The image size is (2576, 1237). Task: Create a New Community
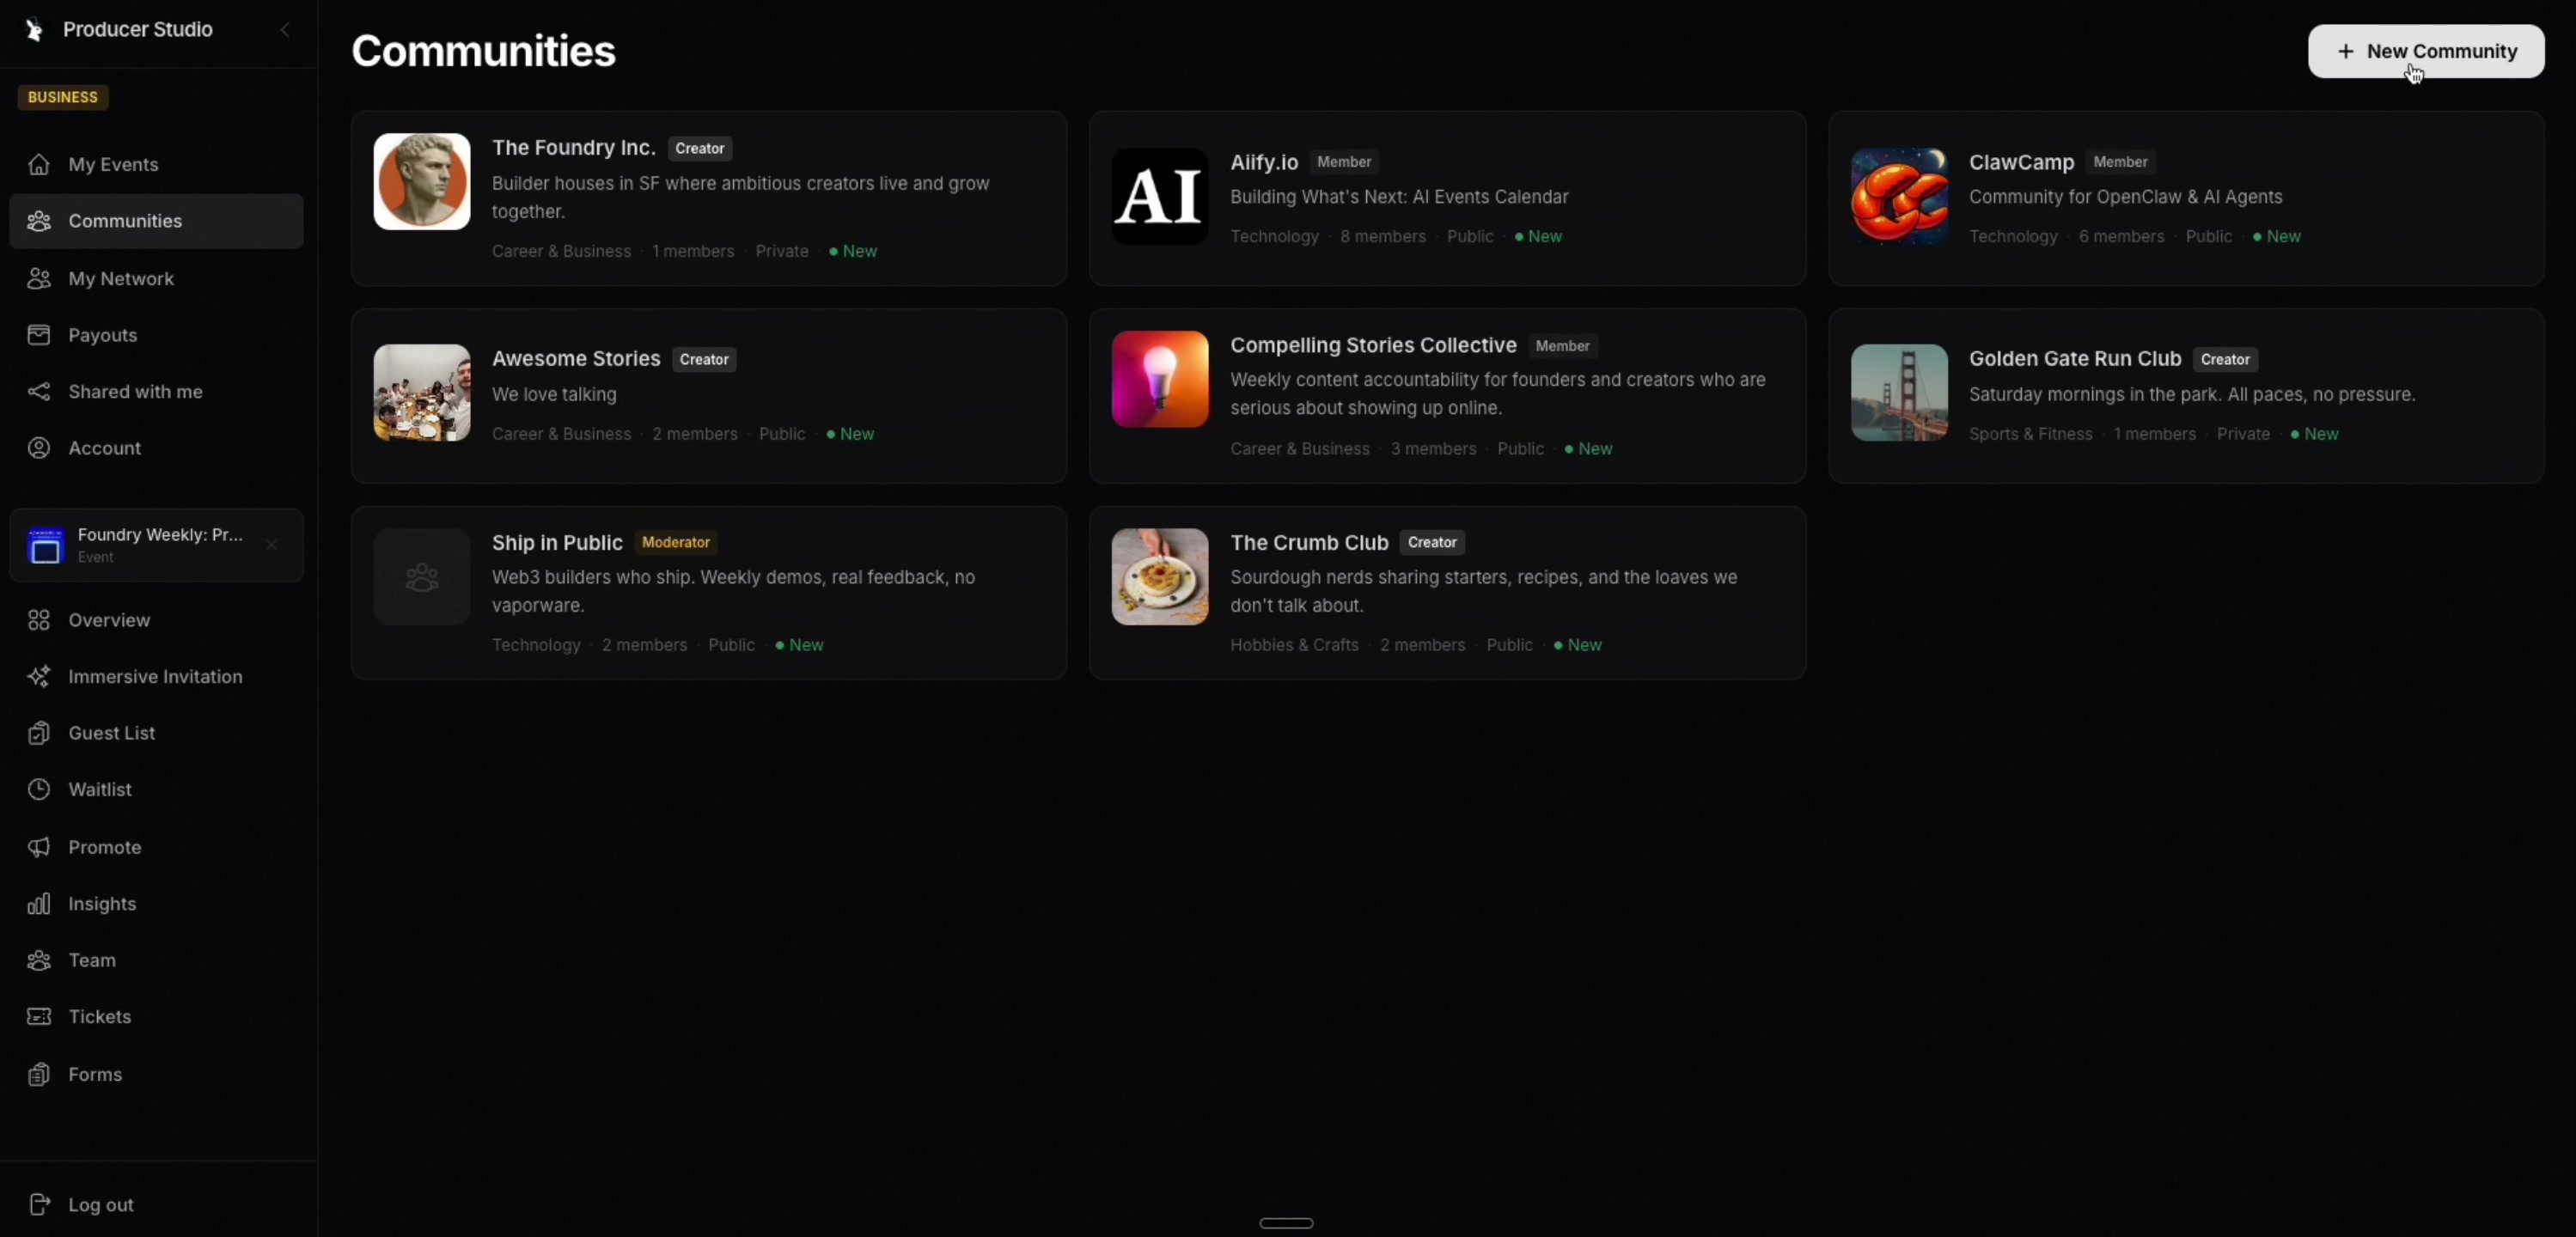(2426, 51)
